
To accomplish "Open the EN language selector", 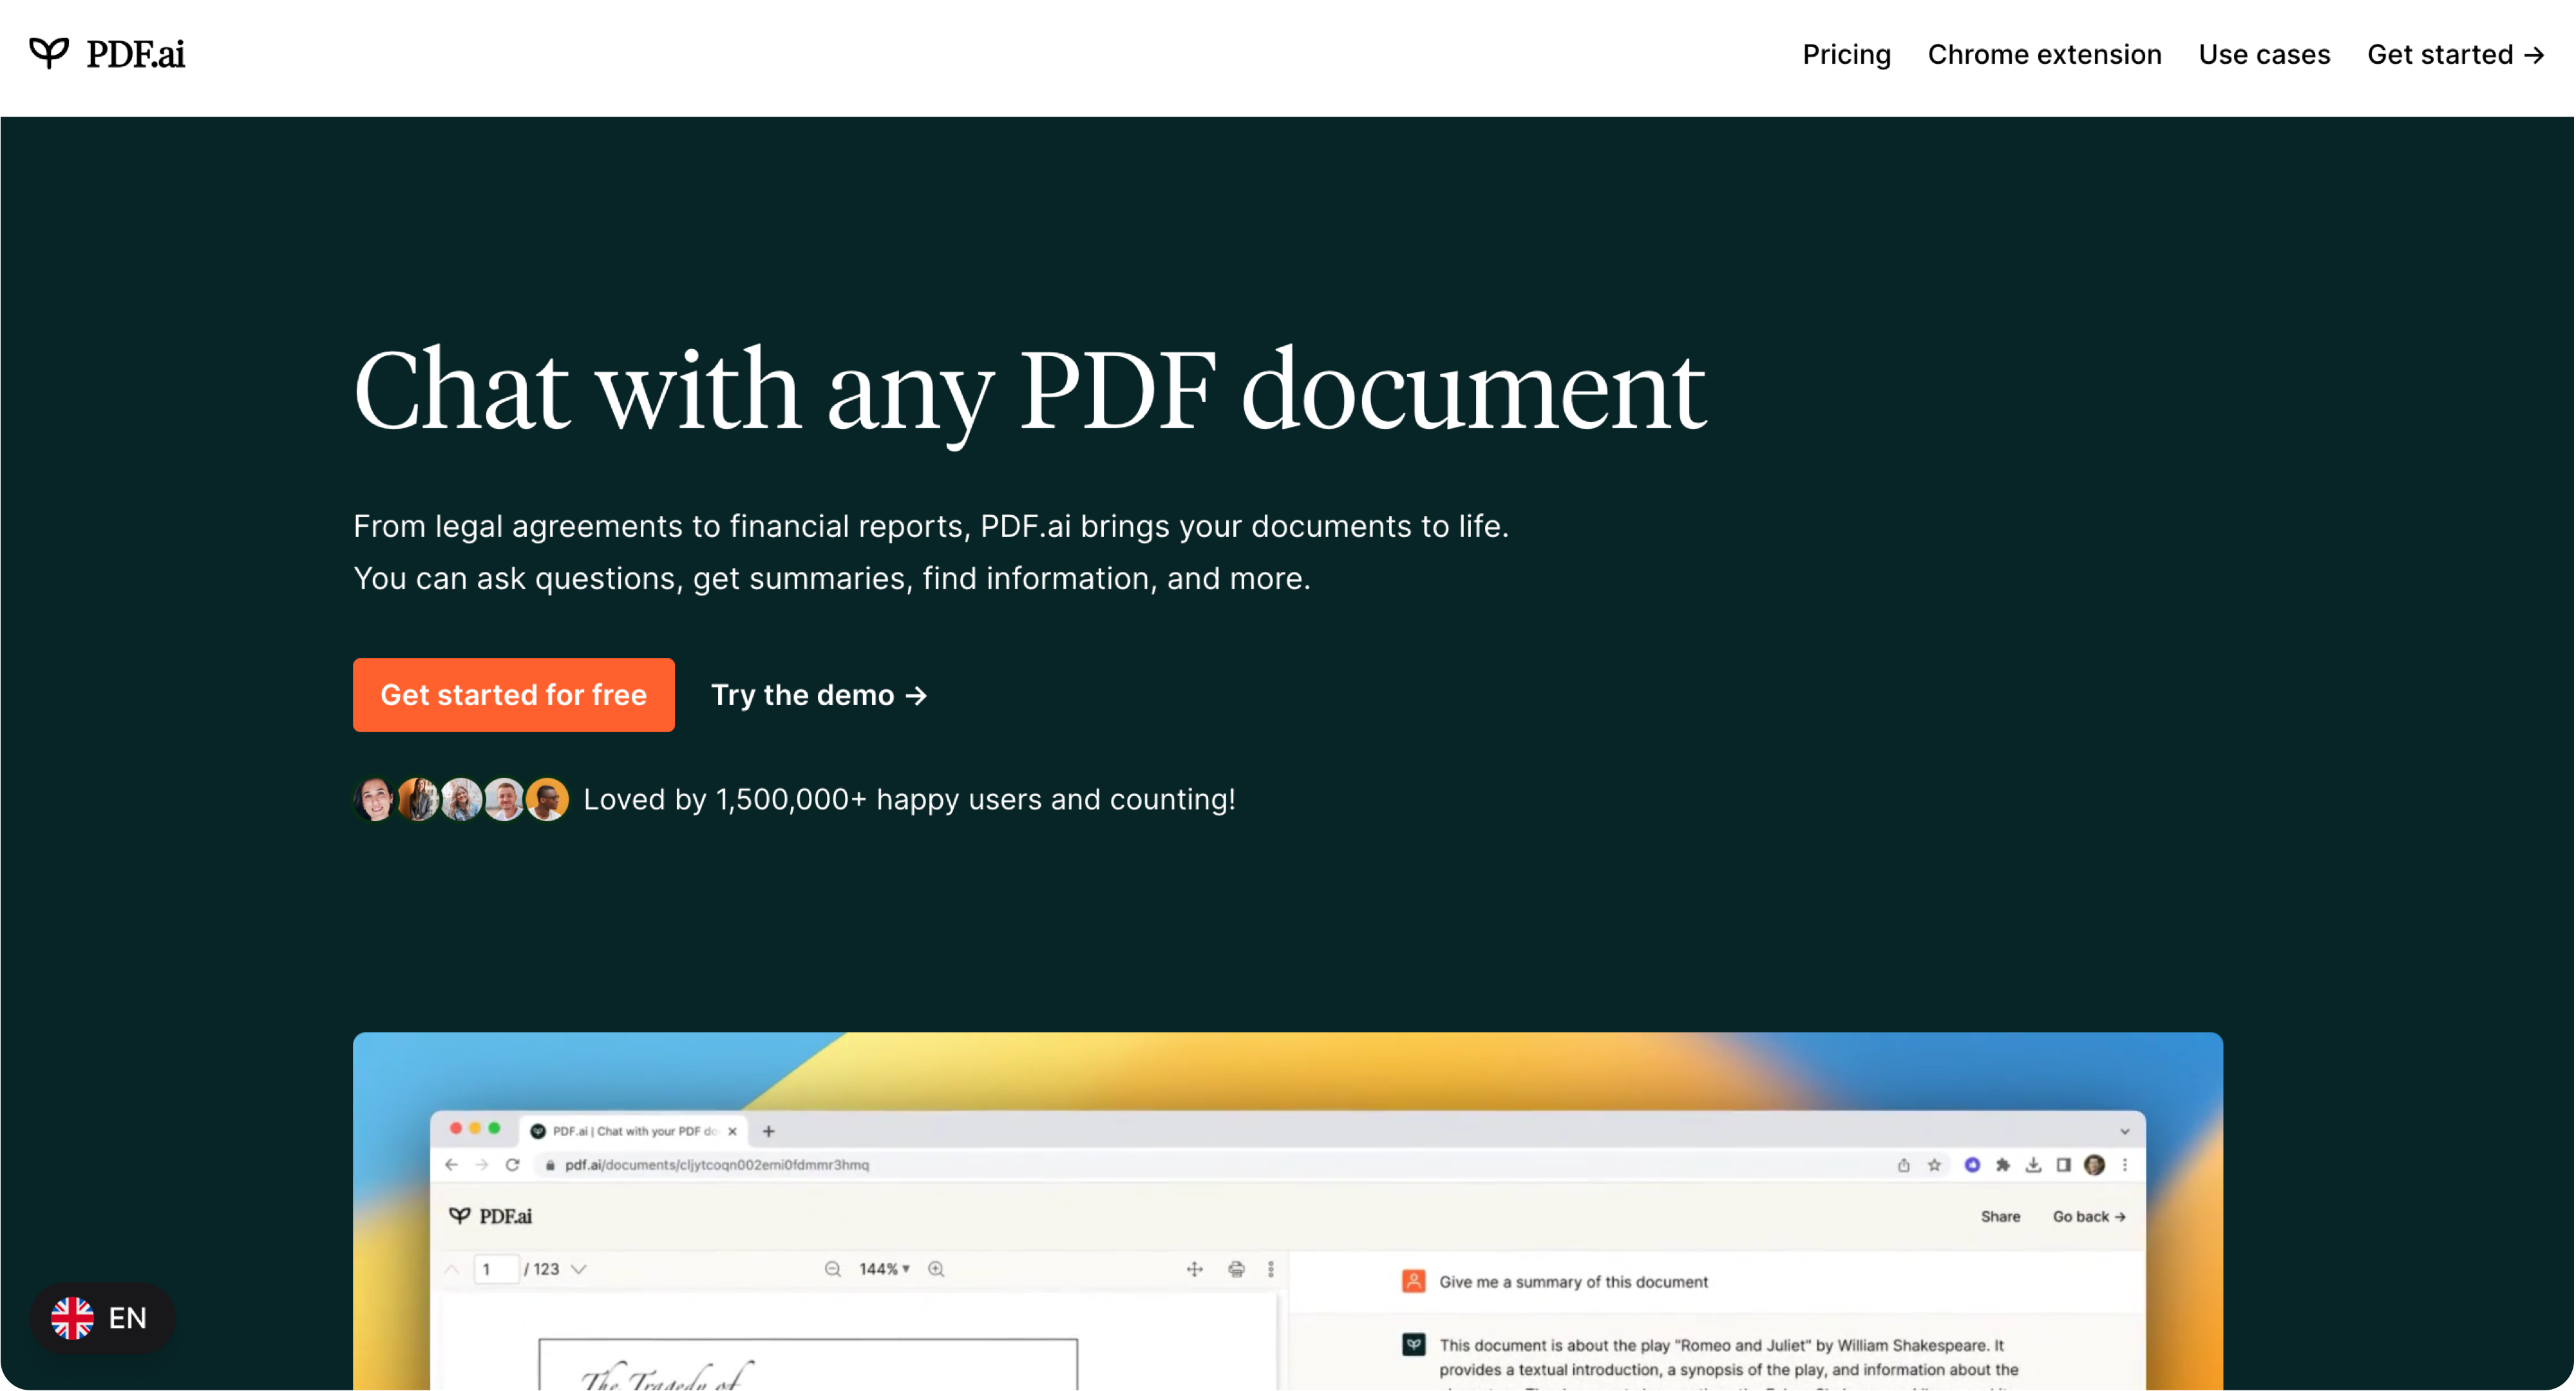I will tap(102, 1318).
